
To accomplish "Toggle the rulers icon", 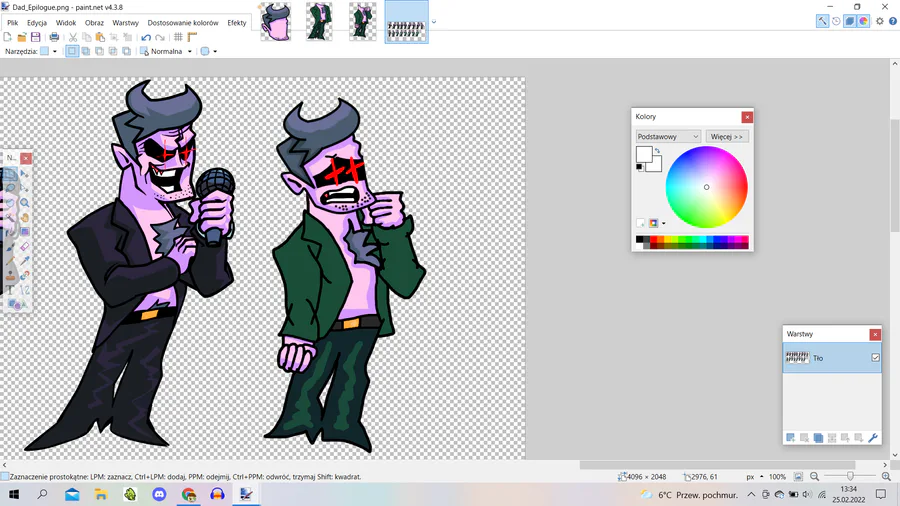I will (192, 37).
